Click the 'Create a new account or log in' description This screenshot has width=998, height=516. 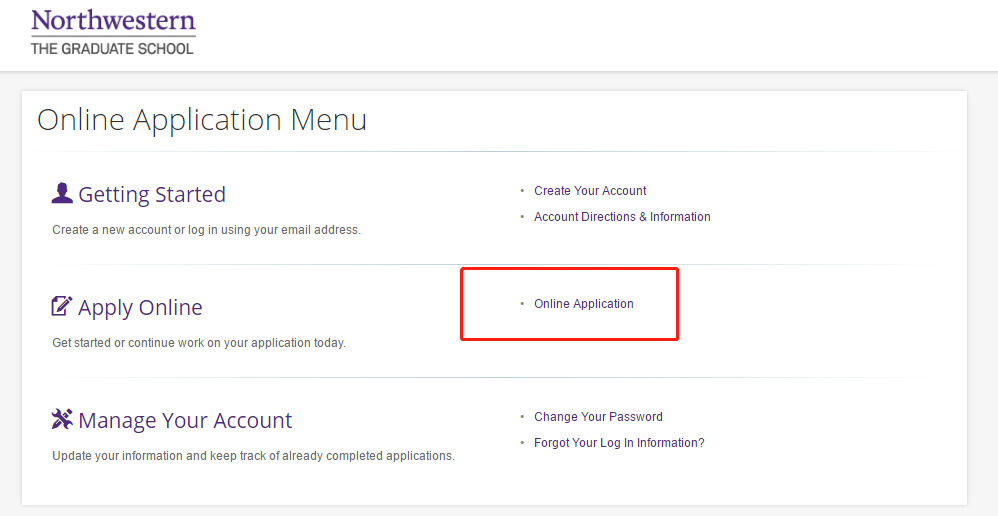[x=206, y=230]
